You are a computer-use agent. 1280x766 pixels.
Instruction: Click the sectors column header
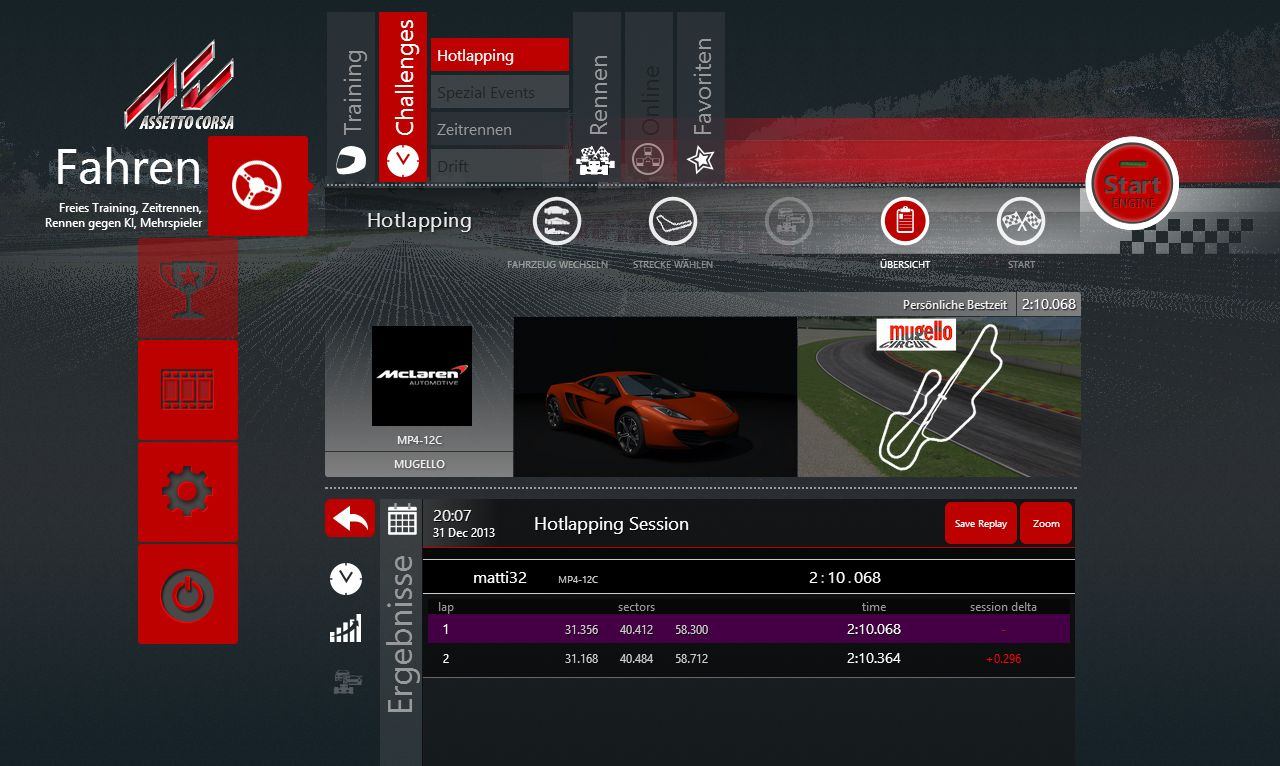tap(636, 607)
